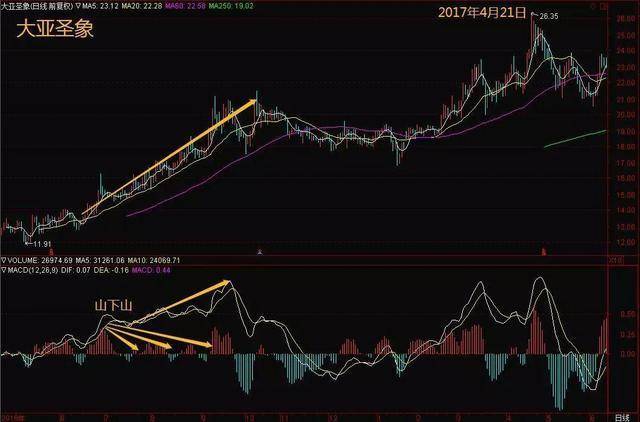Select the green MA250: 19.02 readout
This screenshot has width=640, height=422.
coord(231,7)
